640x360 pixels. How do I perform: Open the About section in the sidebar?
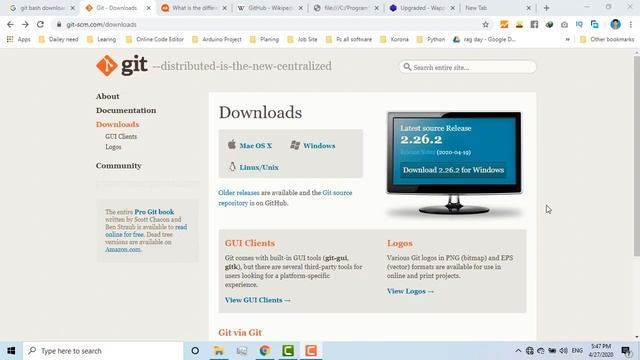107,96
